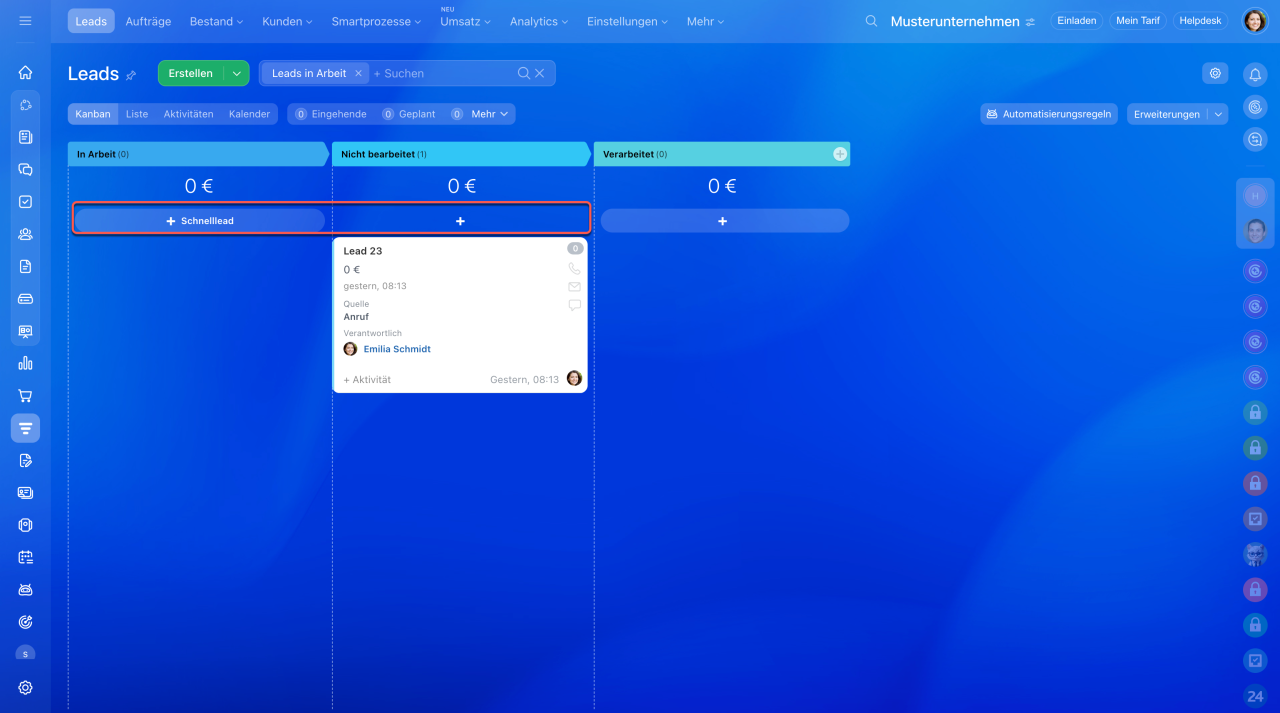
Task: Open the top Mehr navigation dropdown
Action: point(705,21)
